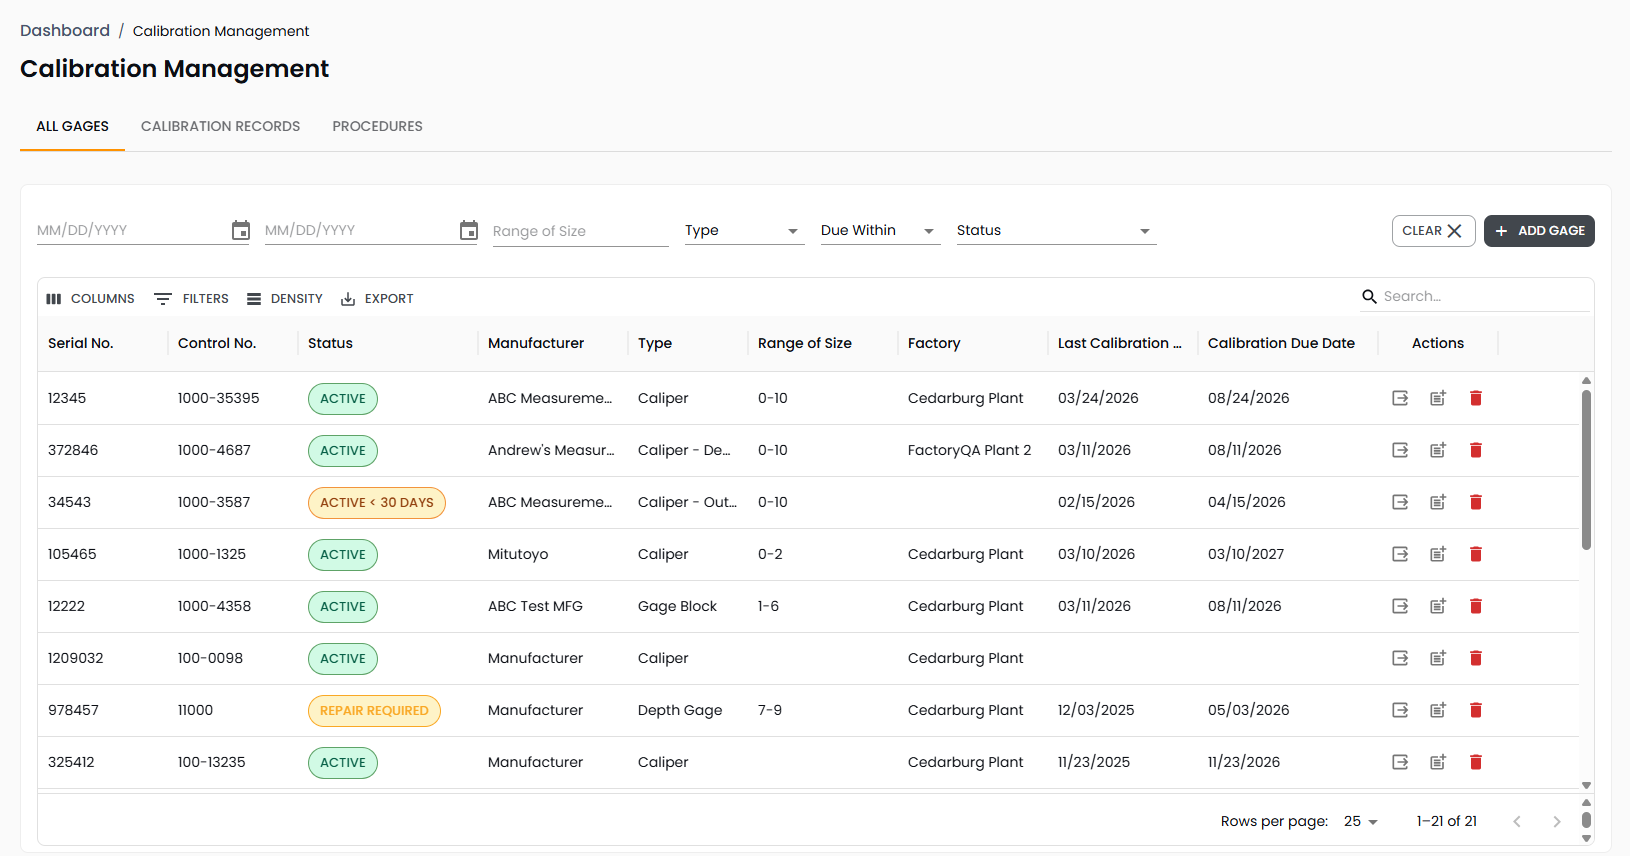
Task: Click the search magnifier icon
Action: pyautogui.click(x=1369, y=297)
